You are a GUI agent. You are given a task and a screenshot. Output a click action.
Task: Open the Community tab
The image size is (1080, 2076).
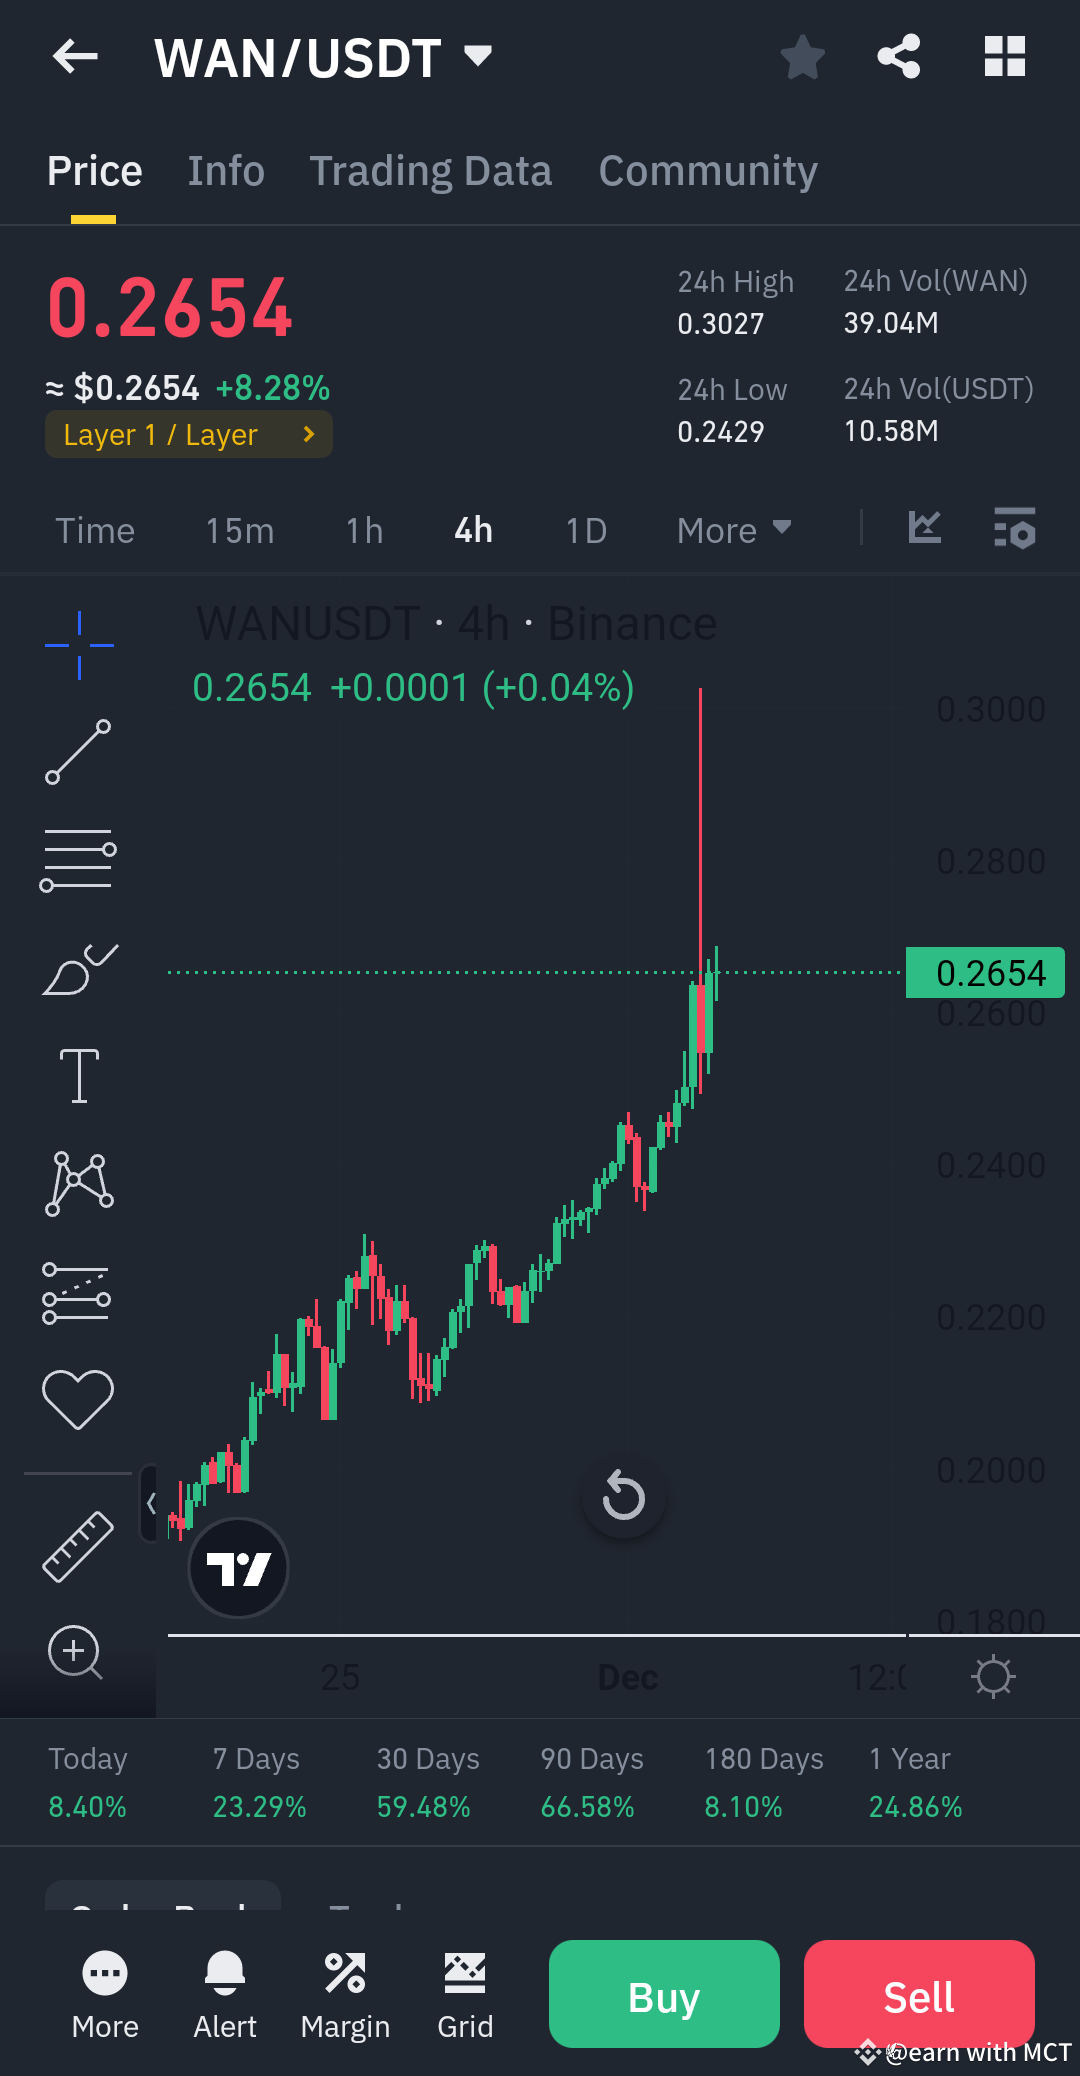coord(706,170)
